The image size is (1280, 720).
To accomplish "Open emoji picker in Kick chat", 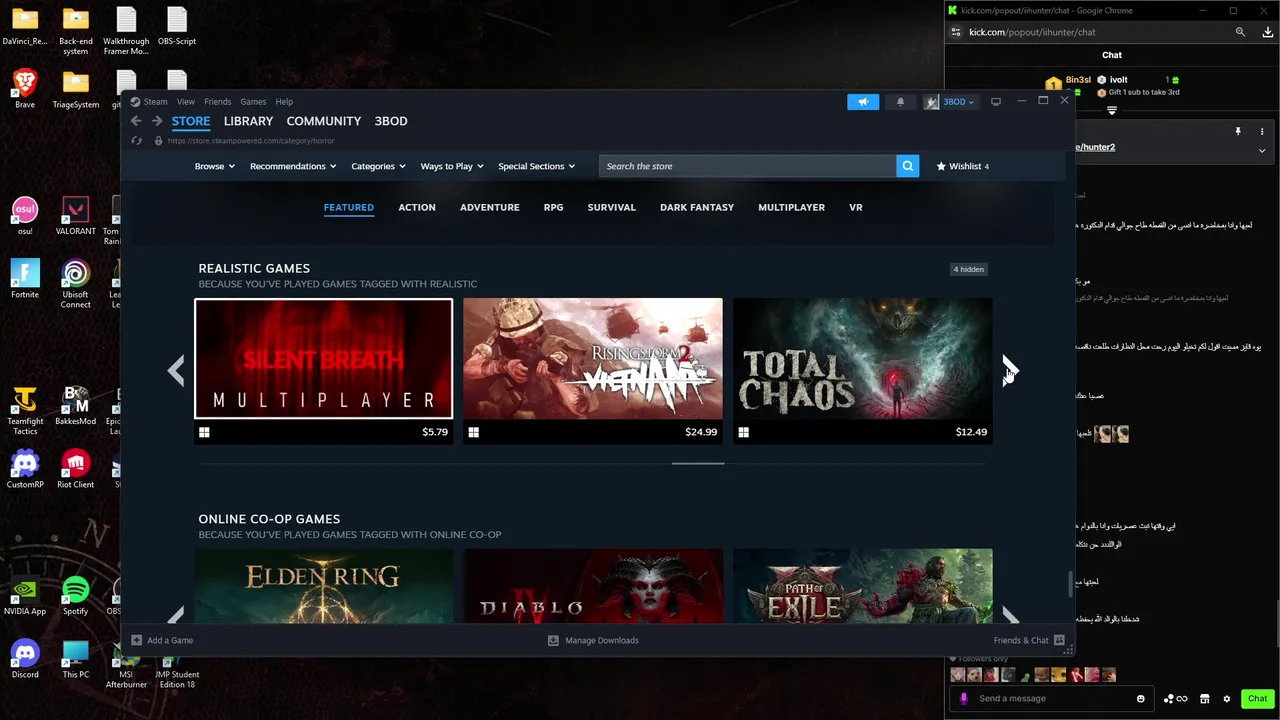I will click(1141, 698).
